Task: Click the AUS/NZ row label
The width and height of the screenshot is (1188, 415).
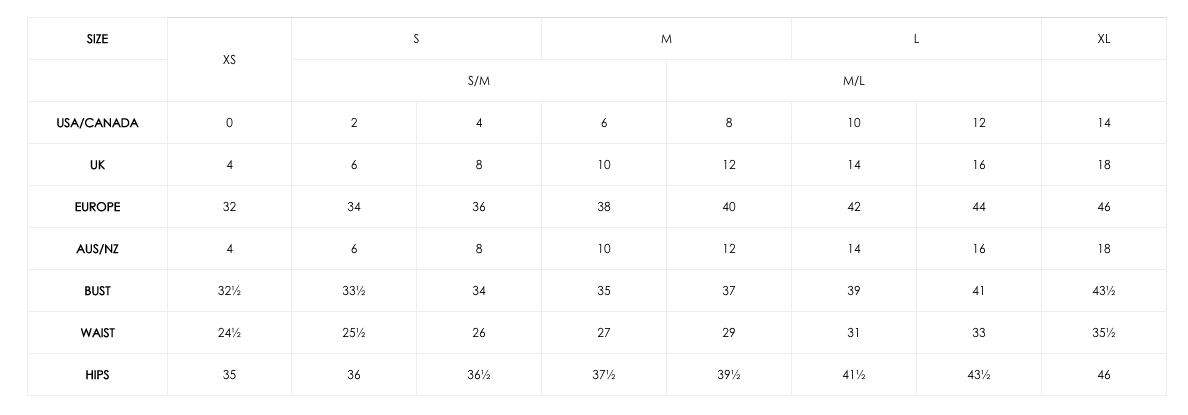Action: [97, 248]
